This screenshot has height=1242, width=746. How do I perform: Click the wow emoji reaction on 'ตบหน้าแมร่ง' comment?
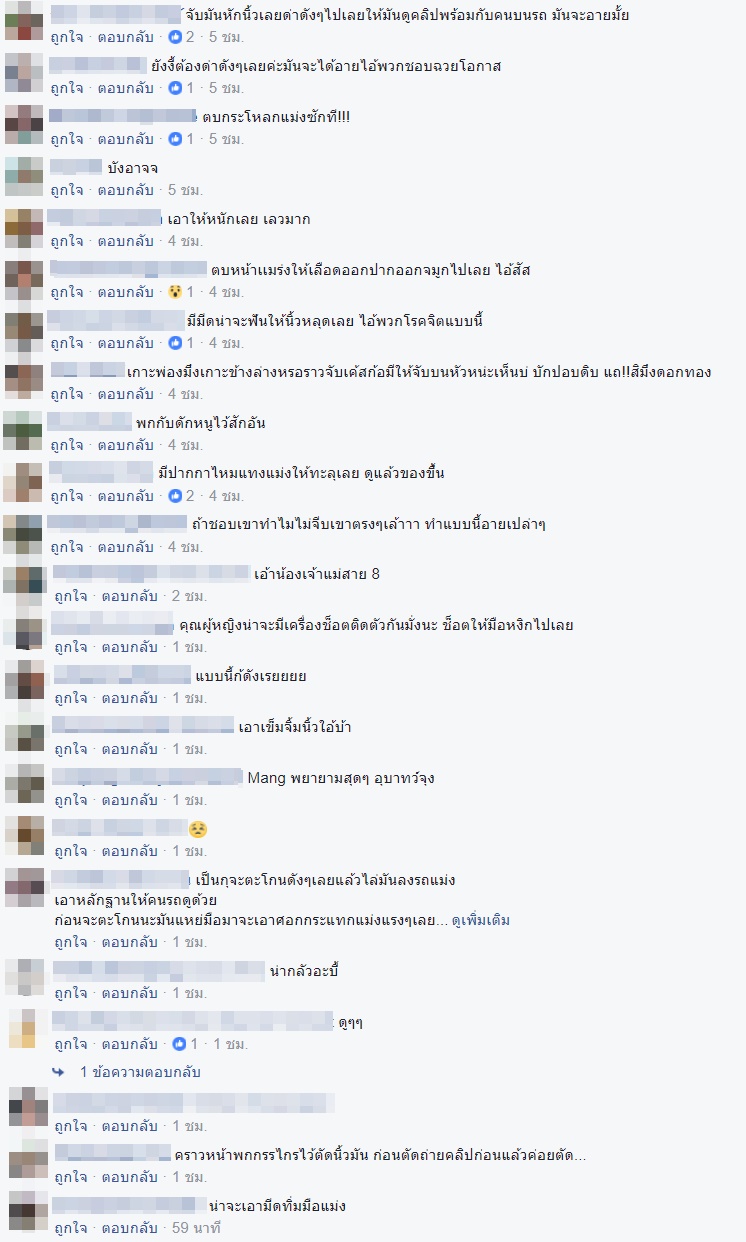[176, 292]
